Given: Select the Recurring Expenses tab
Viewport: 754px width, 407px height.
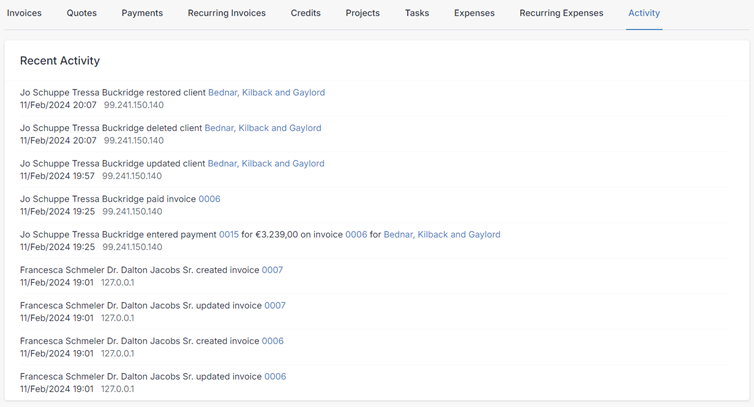Looking at the screenshot, I should click(x=561, y=13).
